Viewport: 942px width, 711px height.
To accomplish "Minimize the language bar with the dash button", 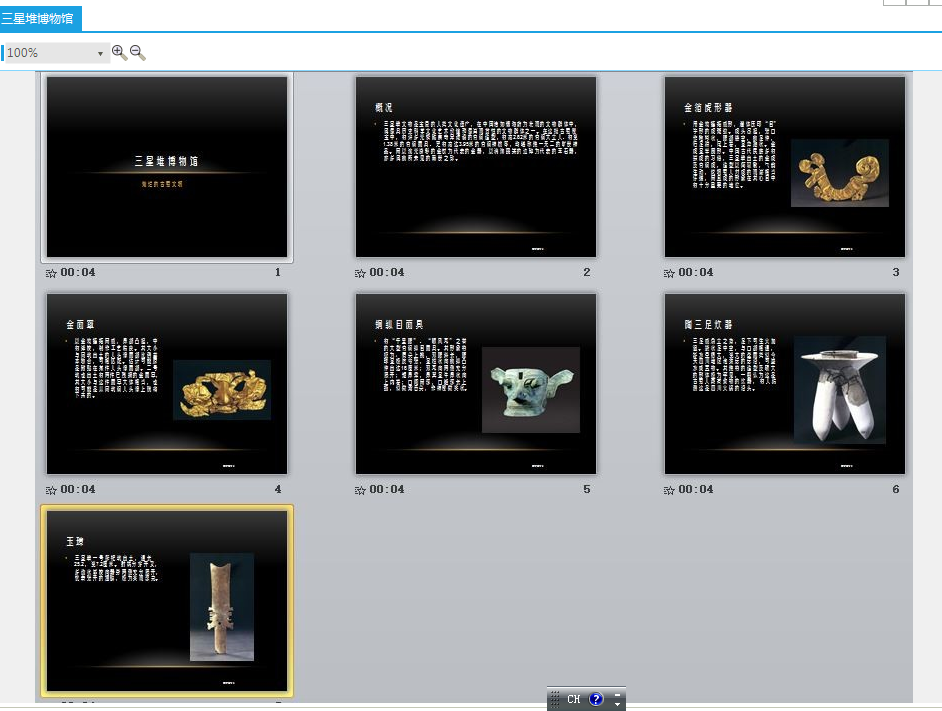I will (x=618, y=694).
